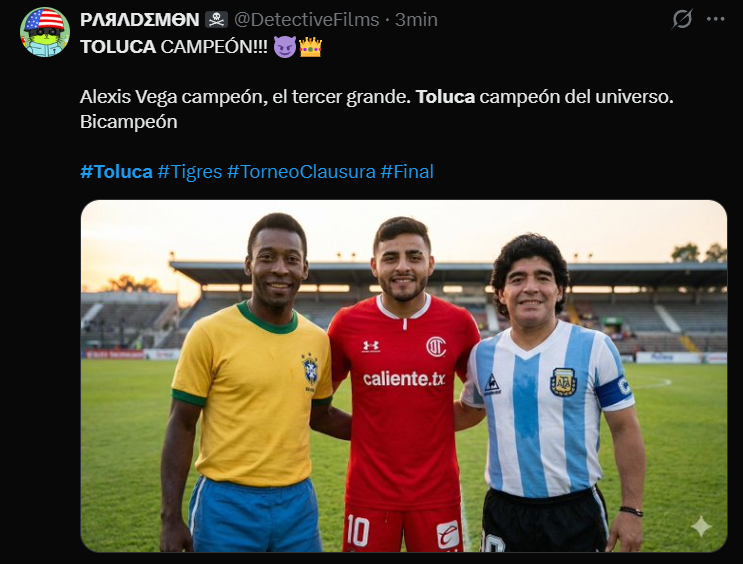Viewport: 743px width, 564px height.
Task: Open the display name profile link
Action: (x=139, y=20)
